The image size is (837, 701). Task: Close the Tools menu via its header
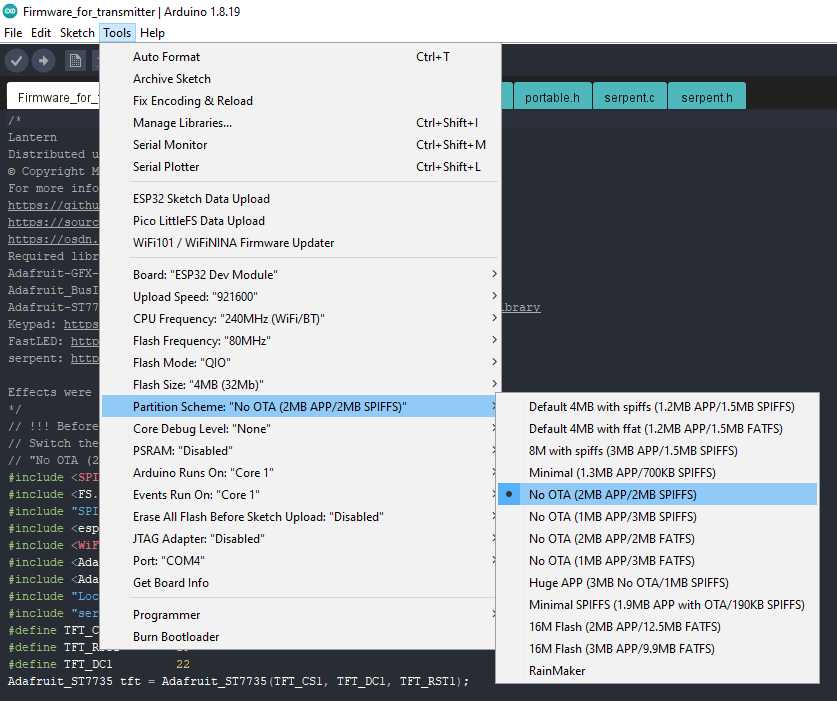tap(117, 33)
